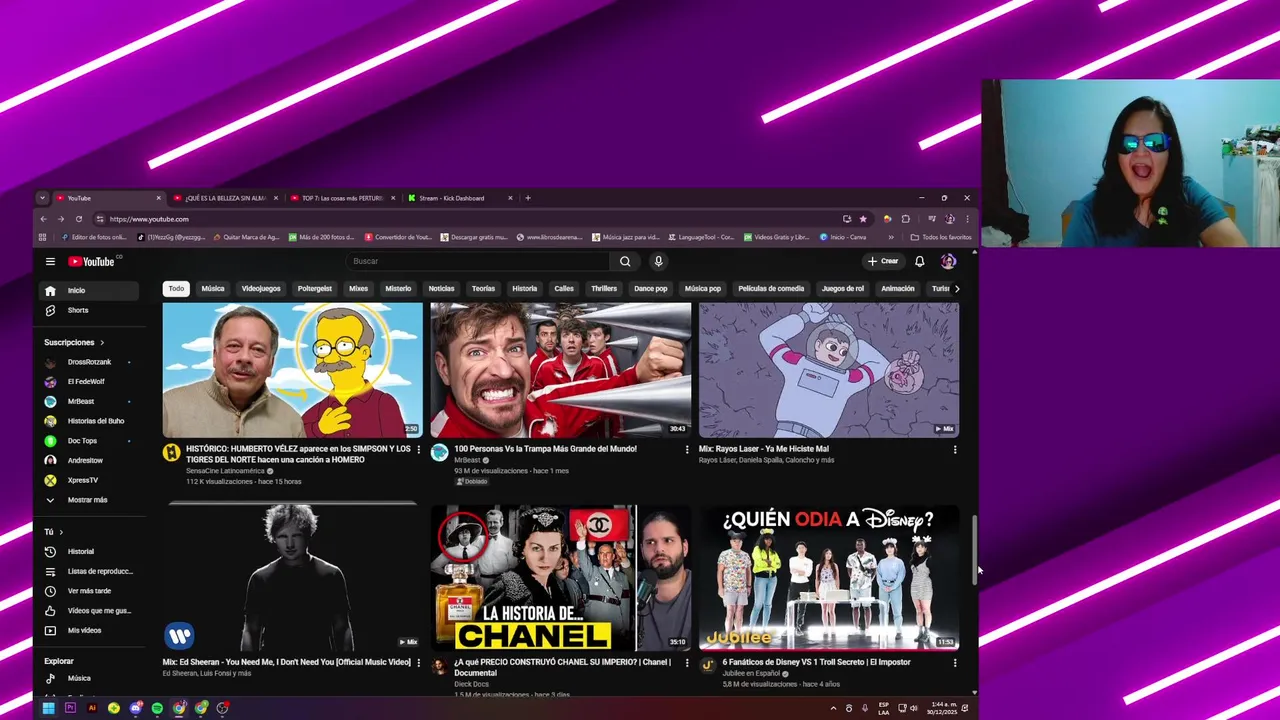Open a new browser tab
Screen dimensions: 1280x720
click(x=528, y=198)
